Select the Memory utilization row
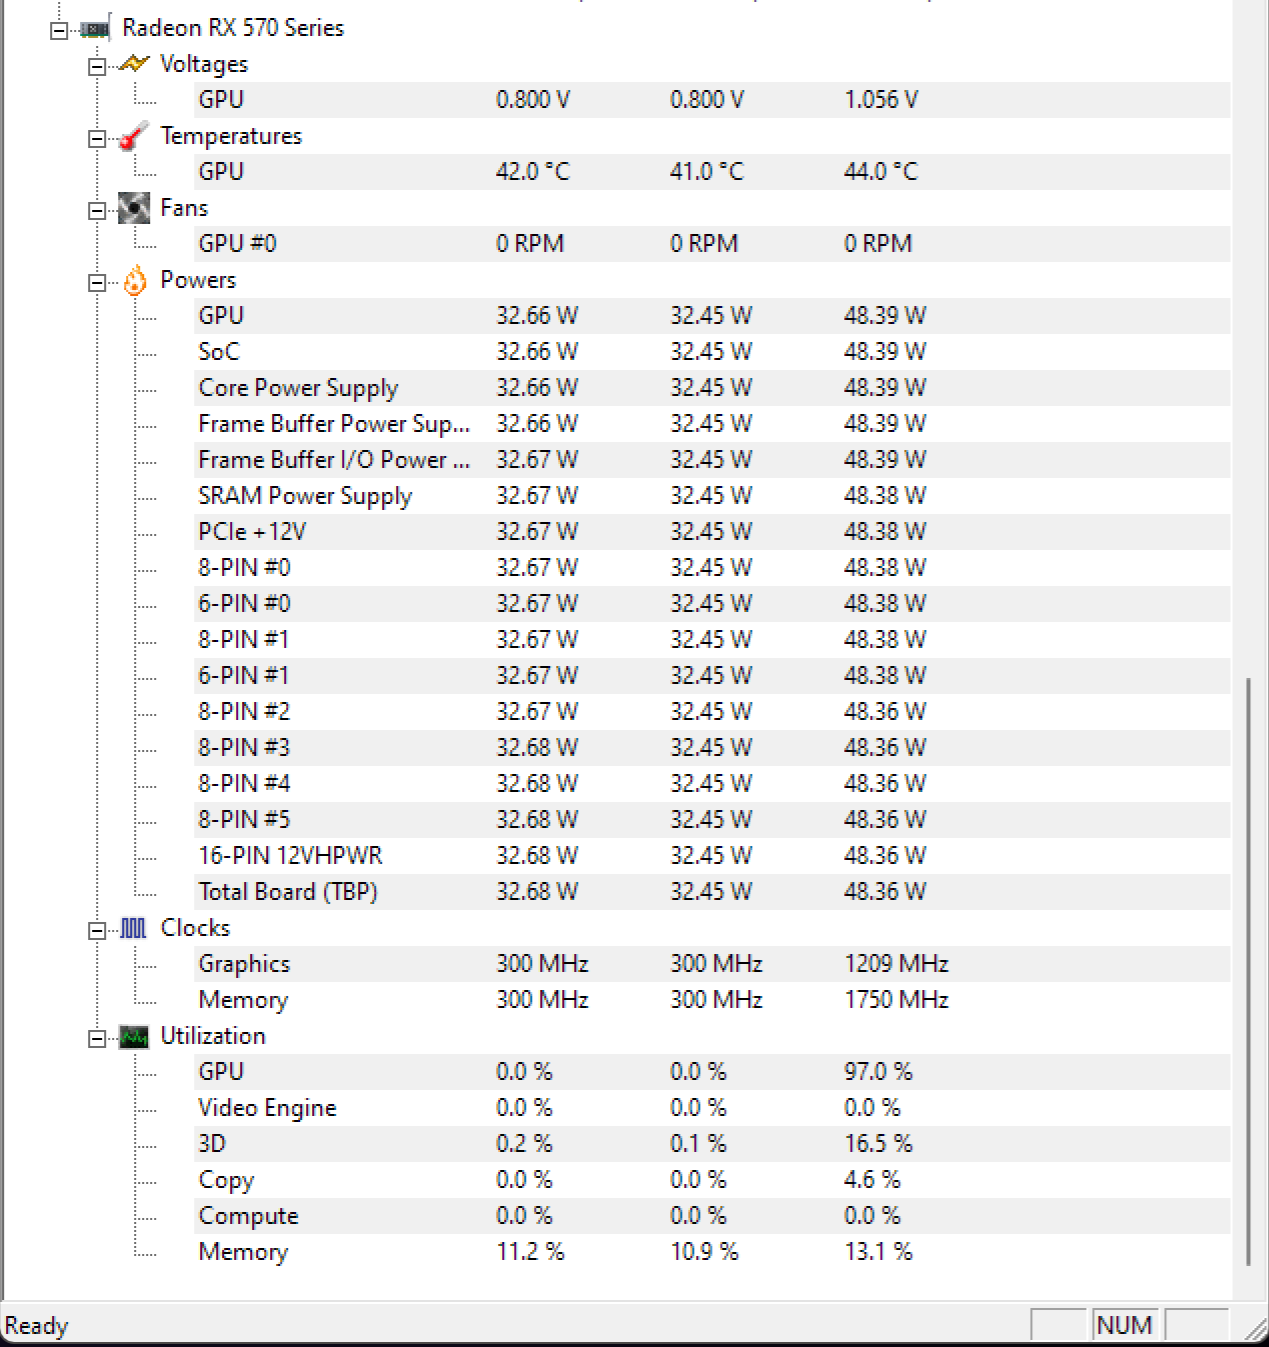 click(x=712, y=1252)
